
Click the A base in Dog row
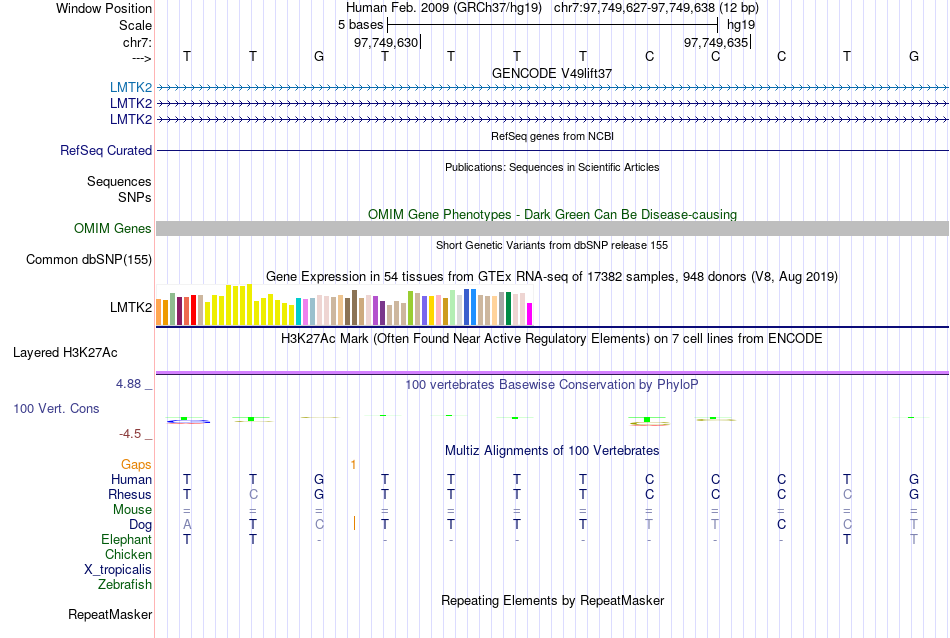[x=187, y=525]
